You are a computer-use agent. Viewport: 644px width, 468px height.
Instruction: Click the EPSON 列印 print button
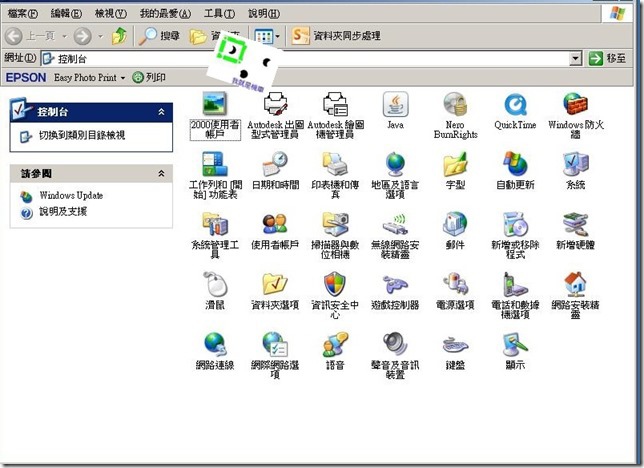pyautogui.click(x=149, y=77)
